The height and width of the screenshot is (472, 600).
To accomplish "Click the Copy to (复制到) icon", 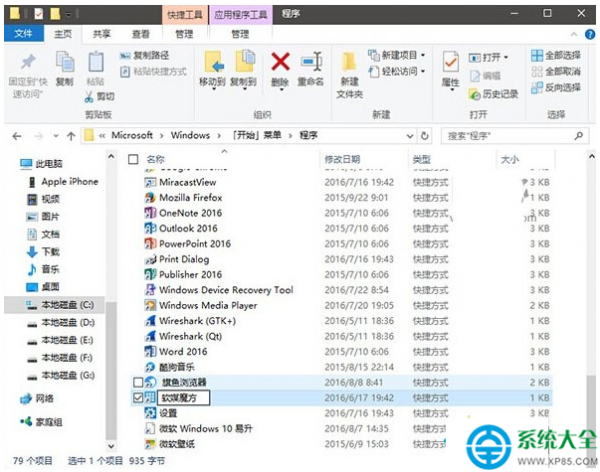I will pyautogui.click(x=244, y=61).
